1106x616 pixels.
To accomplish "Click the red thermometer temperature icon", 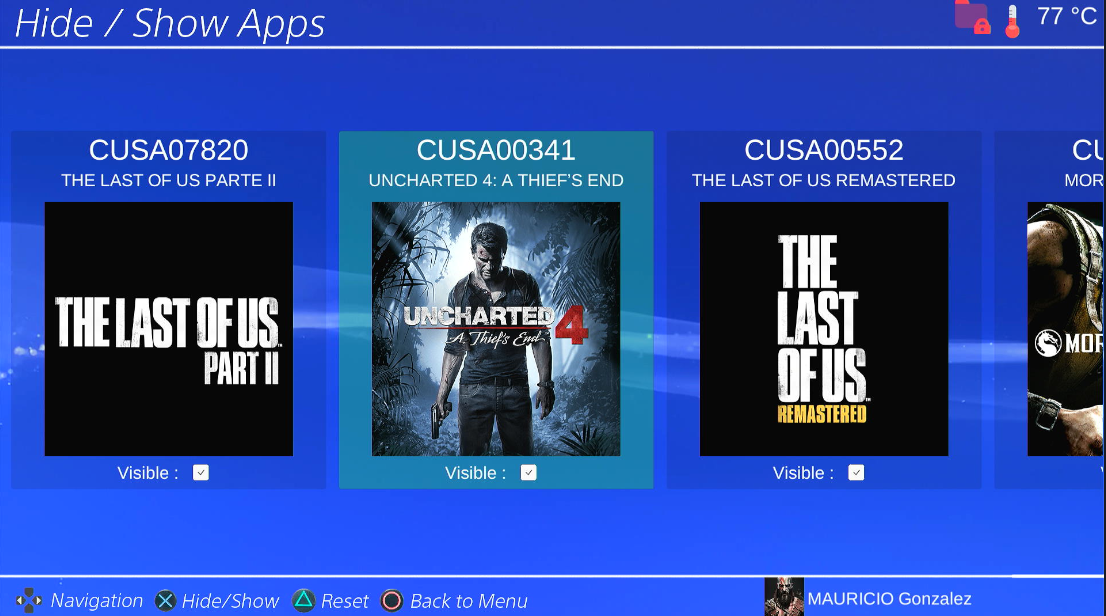I will [1012, 21].
